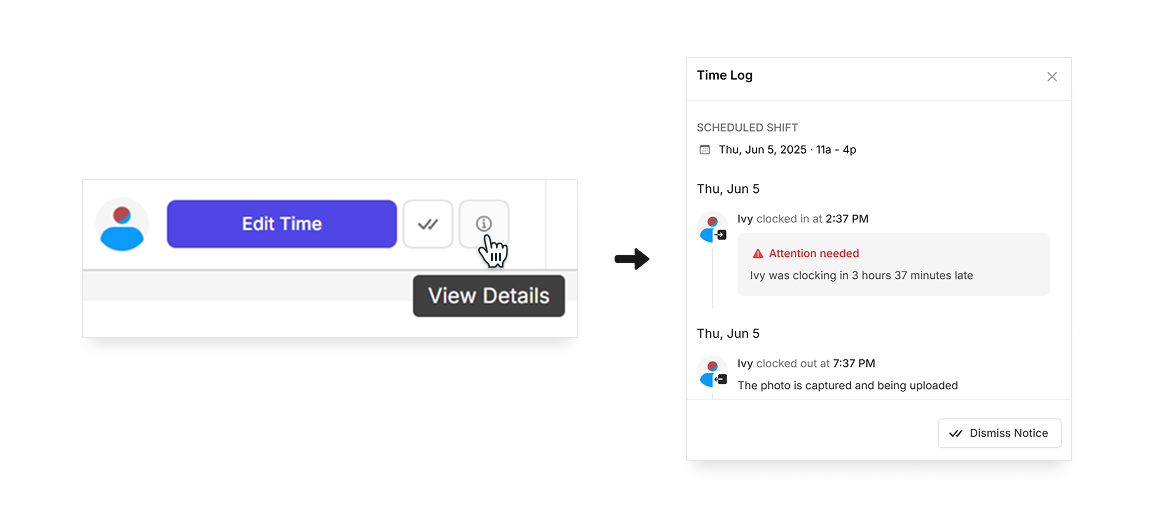Screen dimensions: 1154x518
Task: Click the 7:37 PM clock-out time
Action: point(854,363)
